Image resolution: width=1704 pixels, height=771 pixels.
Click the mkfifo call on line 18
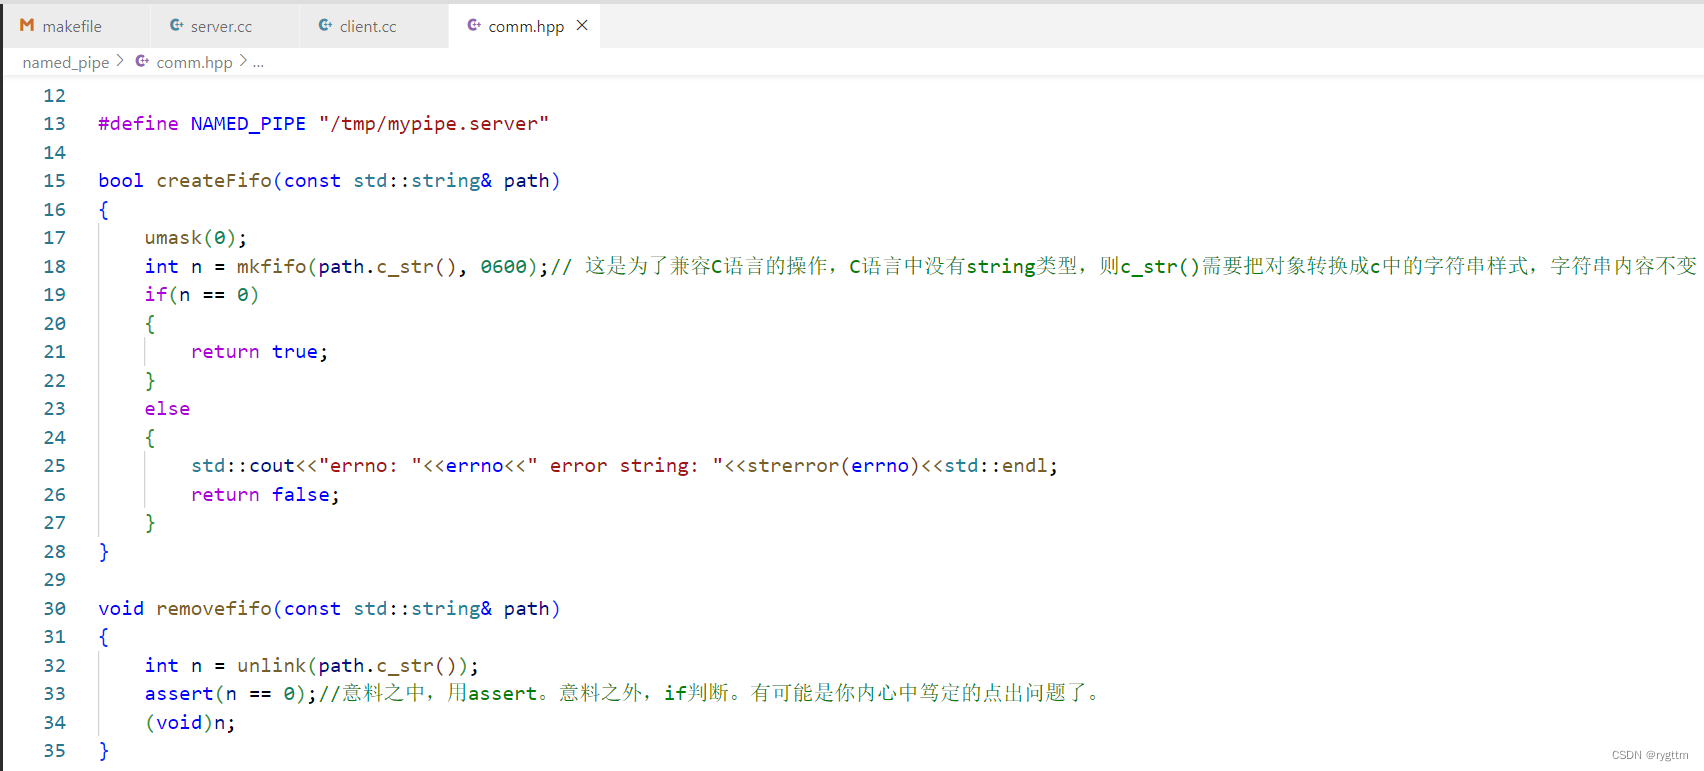(x=271, y=267)
